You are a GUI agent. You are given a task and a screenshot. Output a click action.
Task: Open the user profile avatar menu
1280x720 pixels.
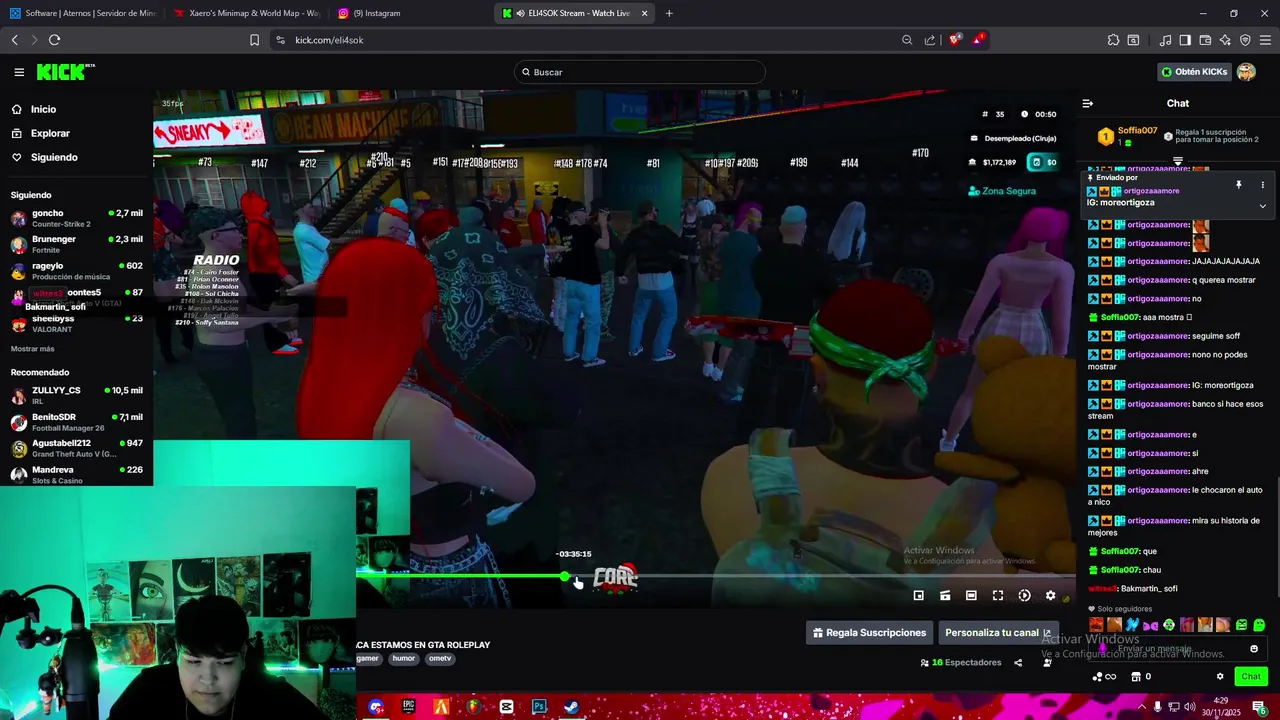[1246, 72]
